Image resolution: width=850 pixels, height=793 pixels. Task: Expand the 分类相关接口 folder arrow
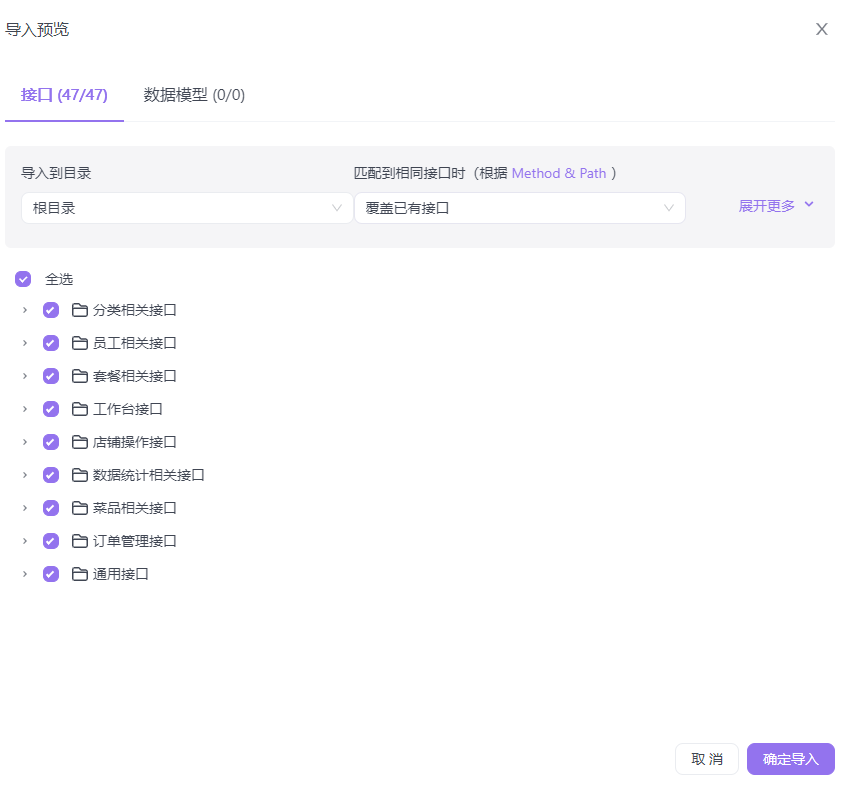pyautogui.click(x=25, y=310)
